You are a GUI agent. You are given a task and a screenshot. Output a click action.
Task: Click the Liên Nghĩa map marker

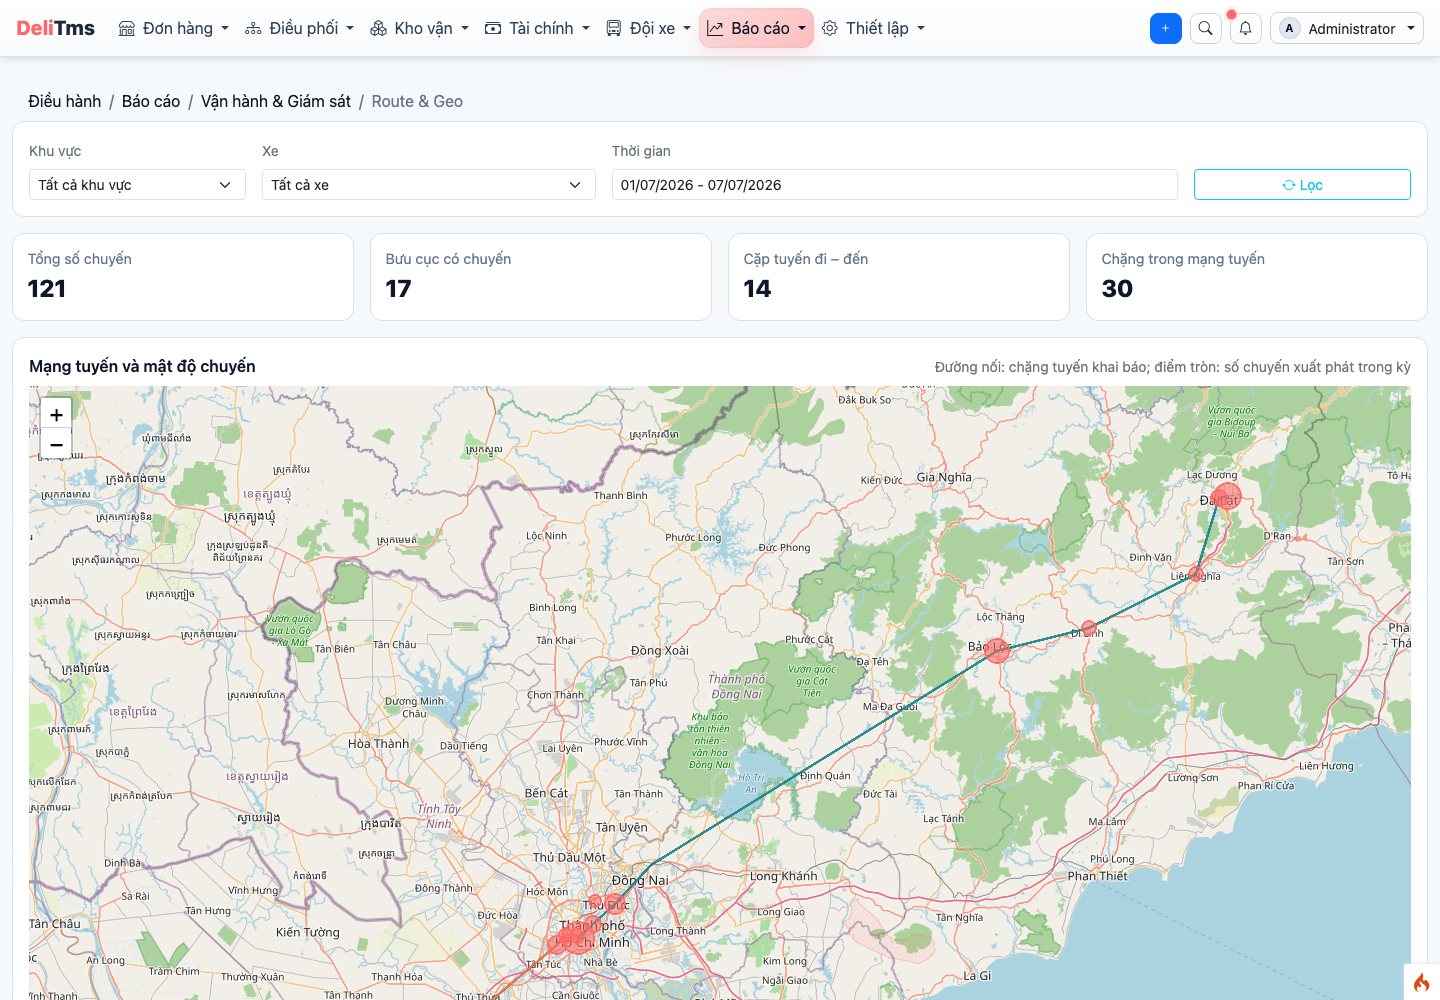click(1196, 574)
